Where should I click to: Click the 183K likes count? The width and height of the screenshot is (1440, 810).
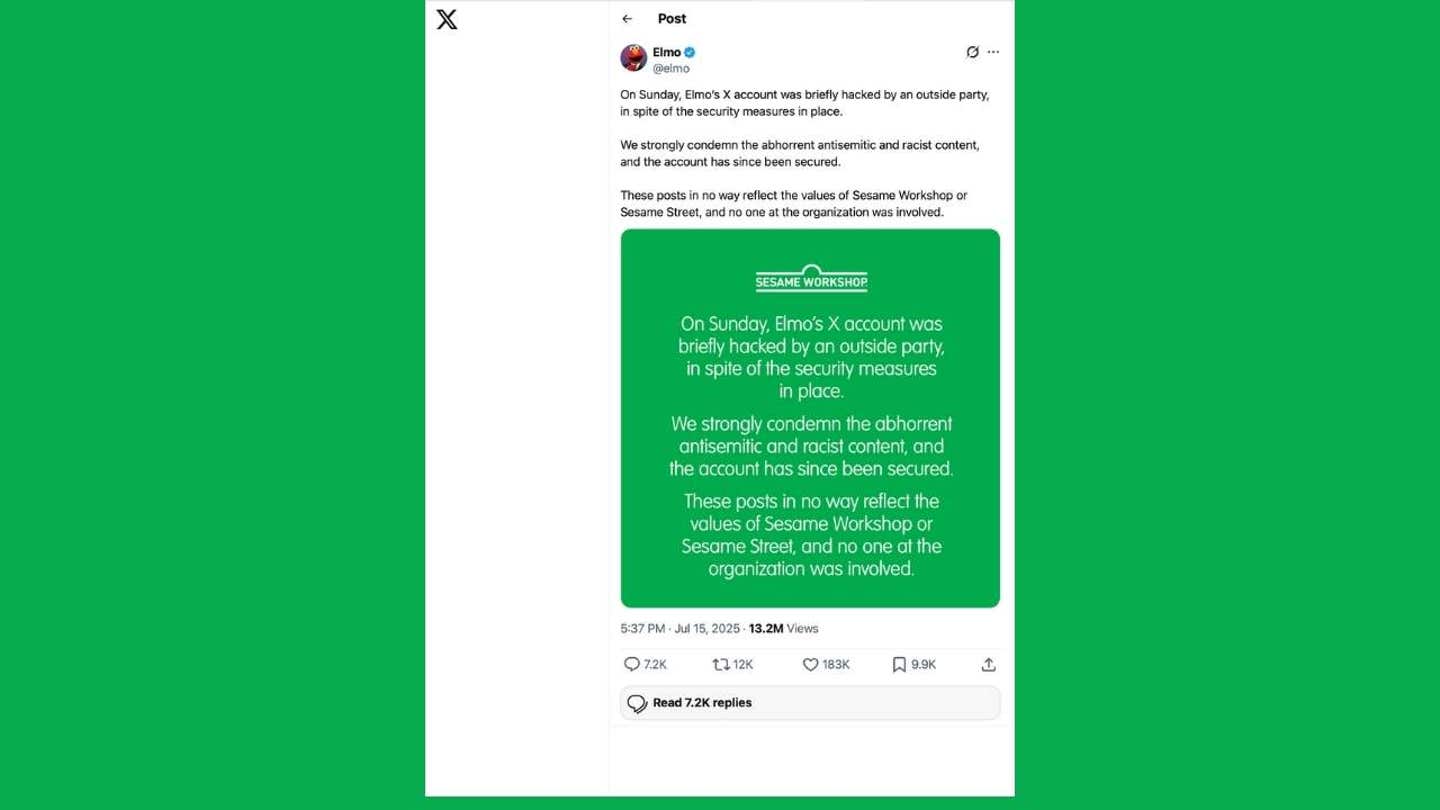pyautogui.click(x=836, y=664)
